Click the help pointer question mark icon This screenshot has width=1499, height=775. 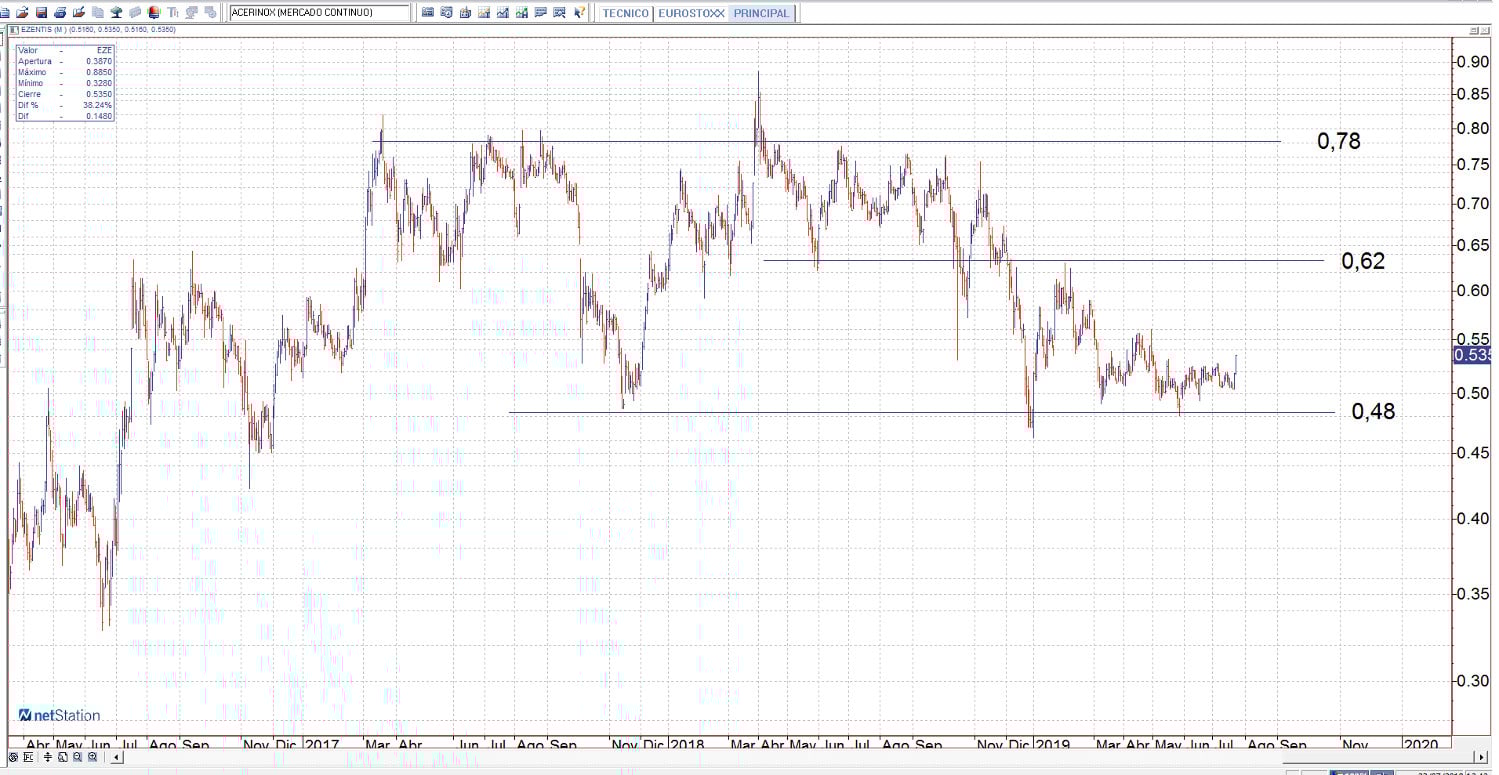[x=579, y=13]
